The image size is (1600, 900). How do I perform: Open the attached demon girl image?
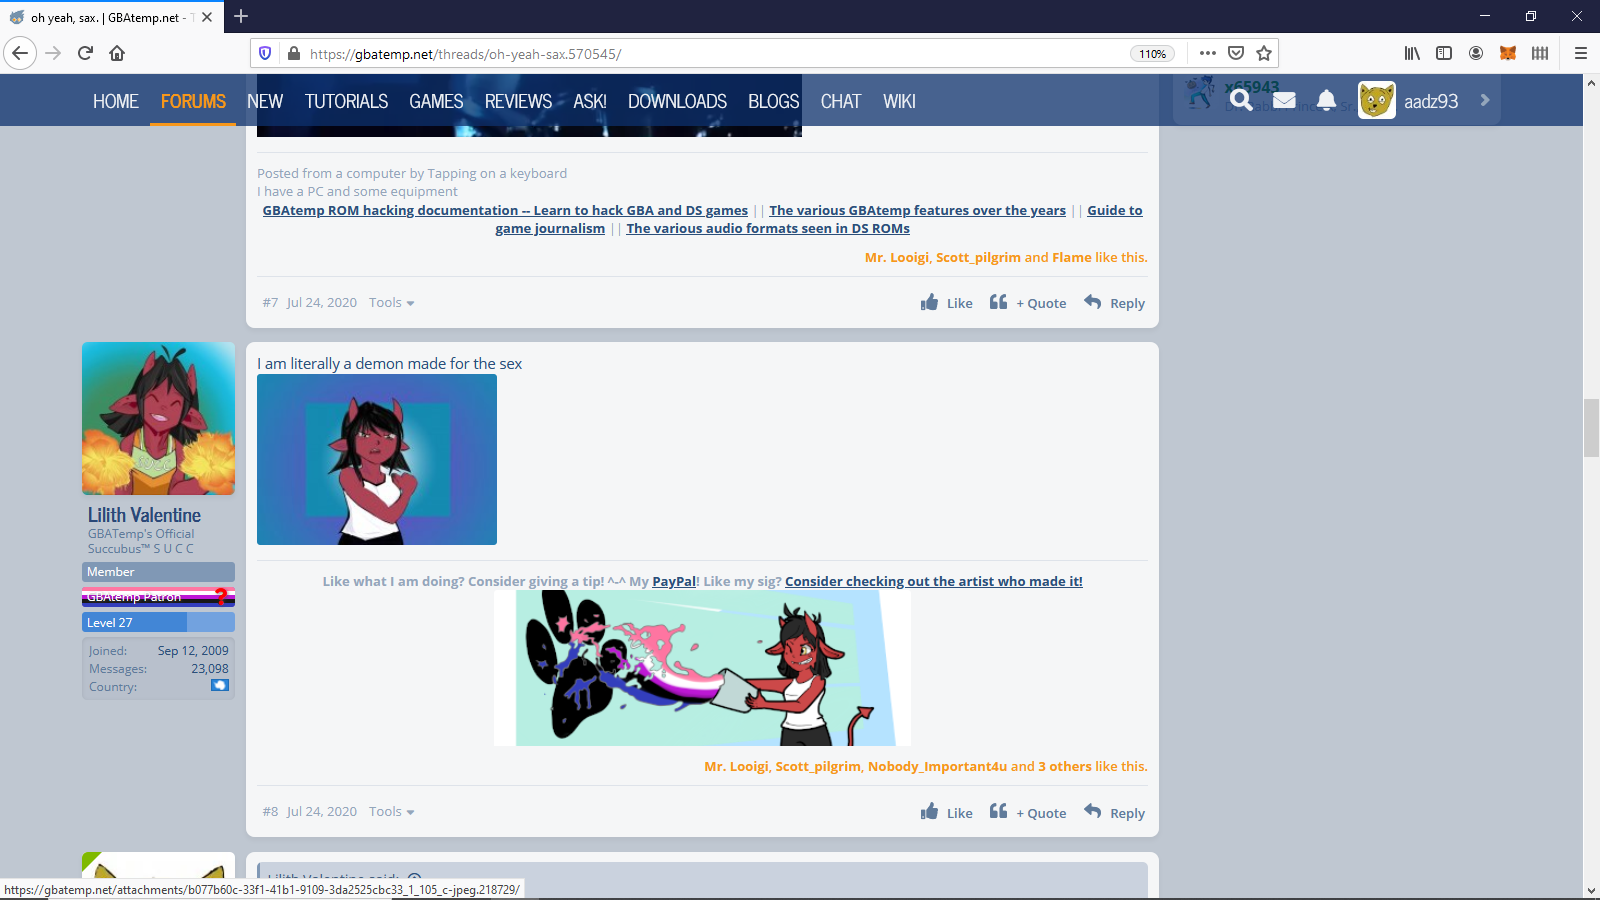click(377, 460)
